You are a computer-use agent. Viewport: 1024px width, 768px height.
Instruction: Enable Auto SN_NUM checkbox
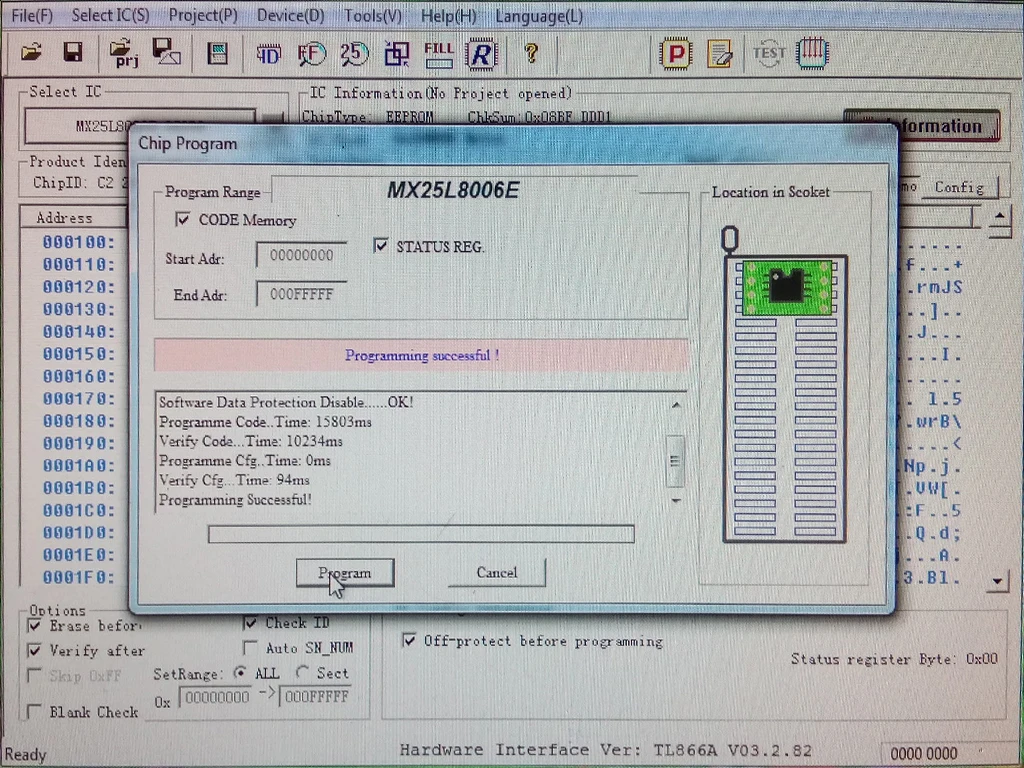click(x=250, y=648)
